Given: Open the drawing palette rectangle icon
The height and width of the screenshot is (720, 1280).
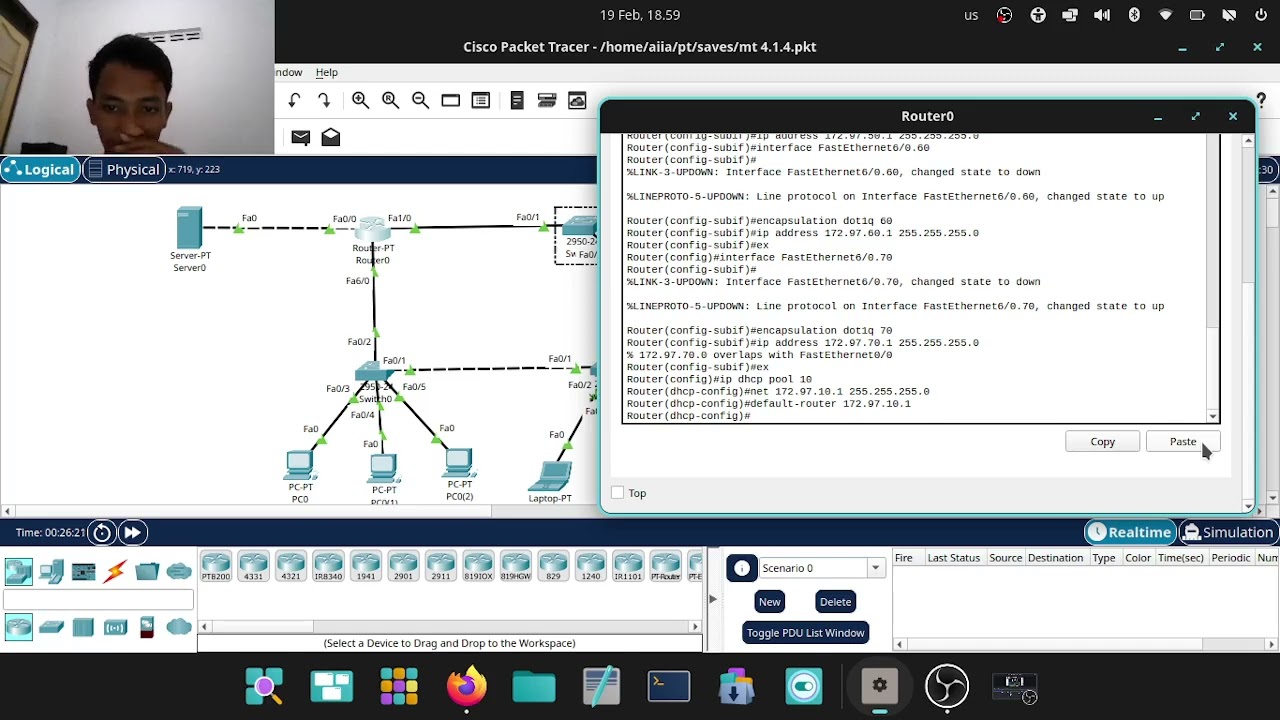Looking at the screenshot, I should point(451,100).
